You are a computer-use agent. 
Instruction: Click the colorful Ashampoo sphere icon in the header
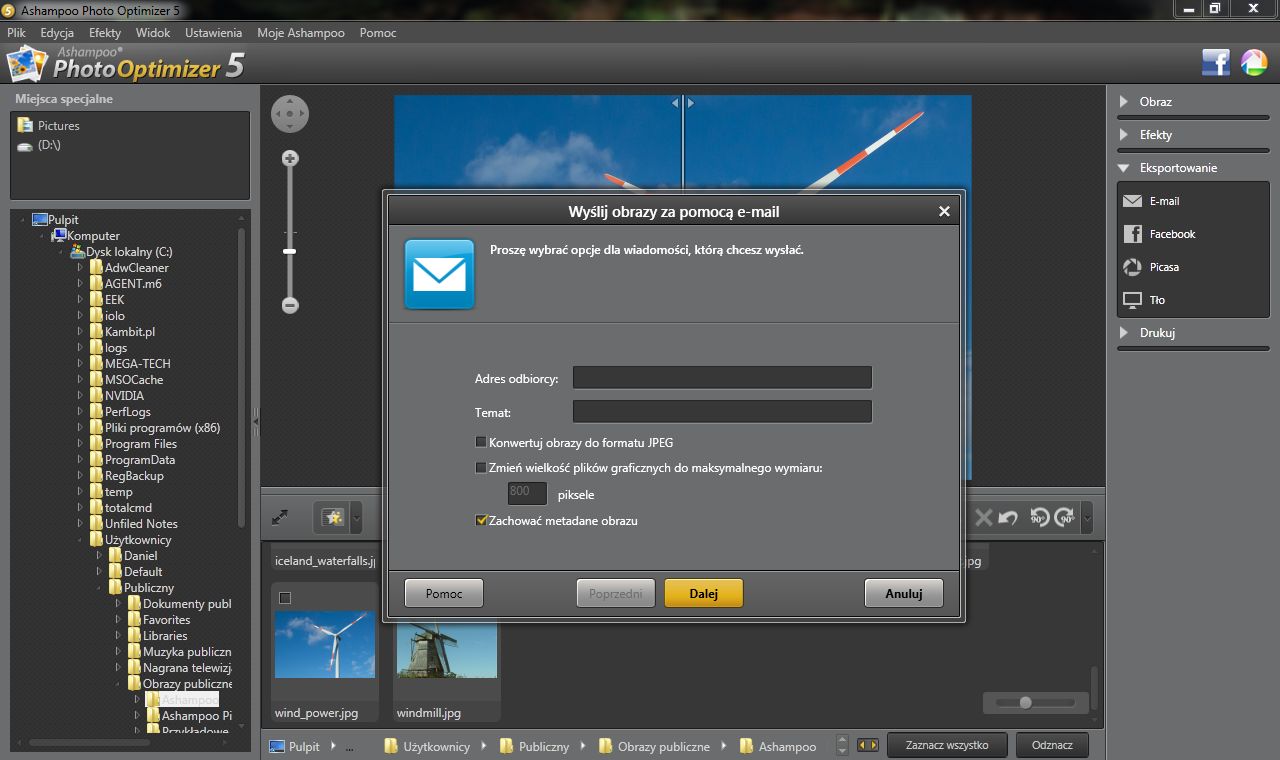pyautogui.click(x=1254, y=62)
